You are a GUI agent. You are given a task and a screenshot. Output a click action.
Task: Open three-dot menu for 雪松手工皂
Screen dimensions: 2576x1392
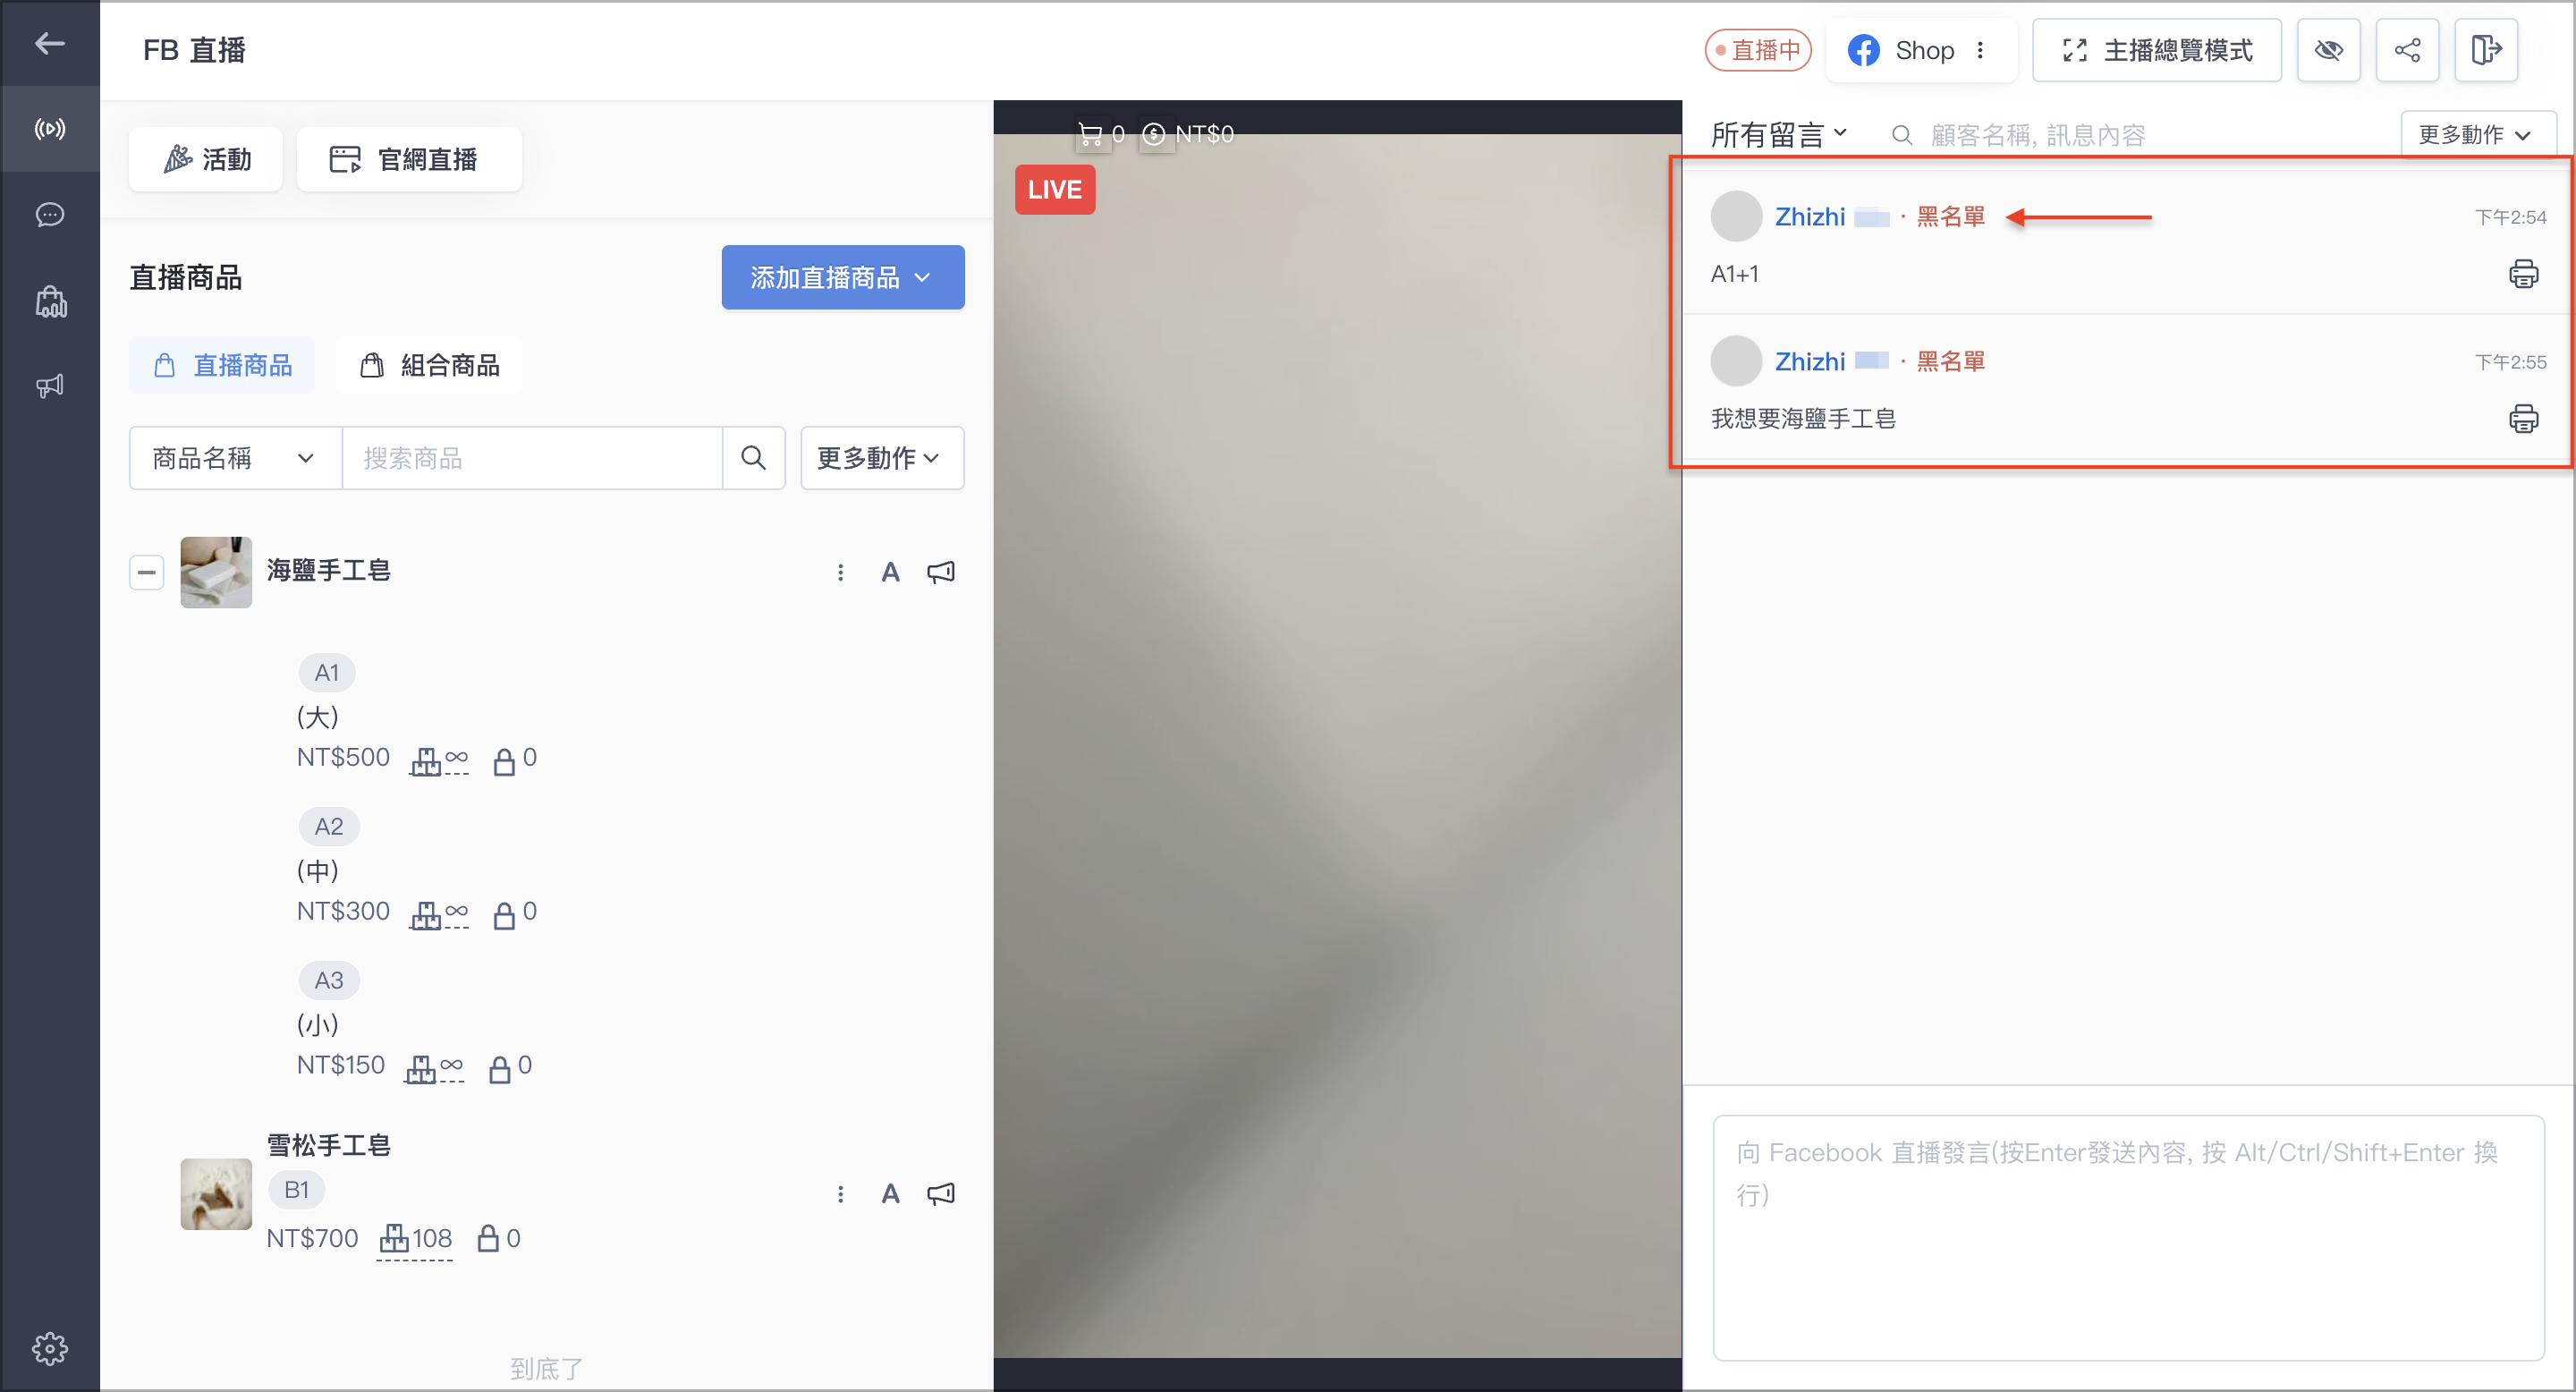(840, 1194)
